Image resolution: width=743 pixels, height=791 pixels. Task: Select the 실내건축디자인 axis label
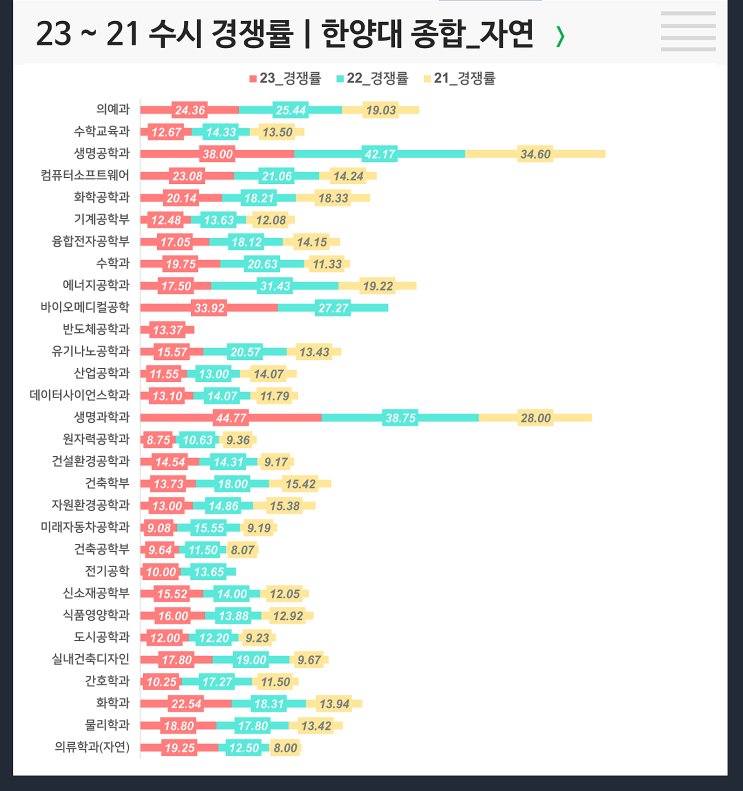91,659
